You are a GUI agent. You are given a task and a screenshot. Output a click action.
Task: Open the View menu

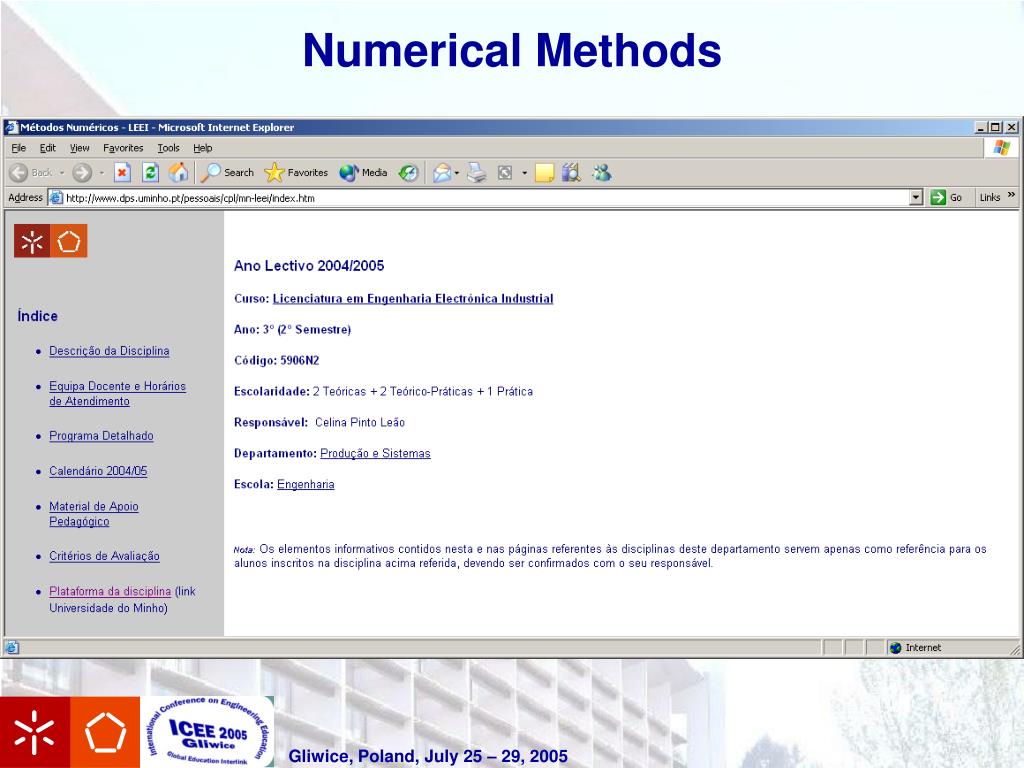(x=80, y=148)
